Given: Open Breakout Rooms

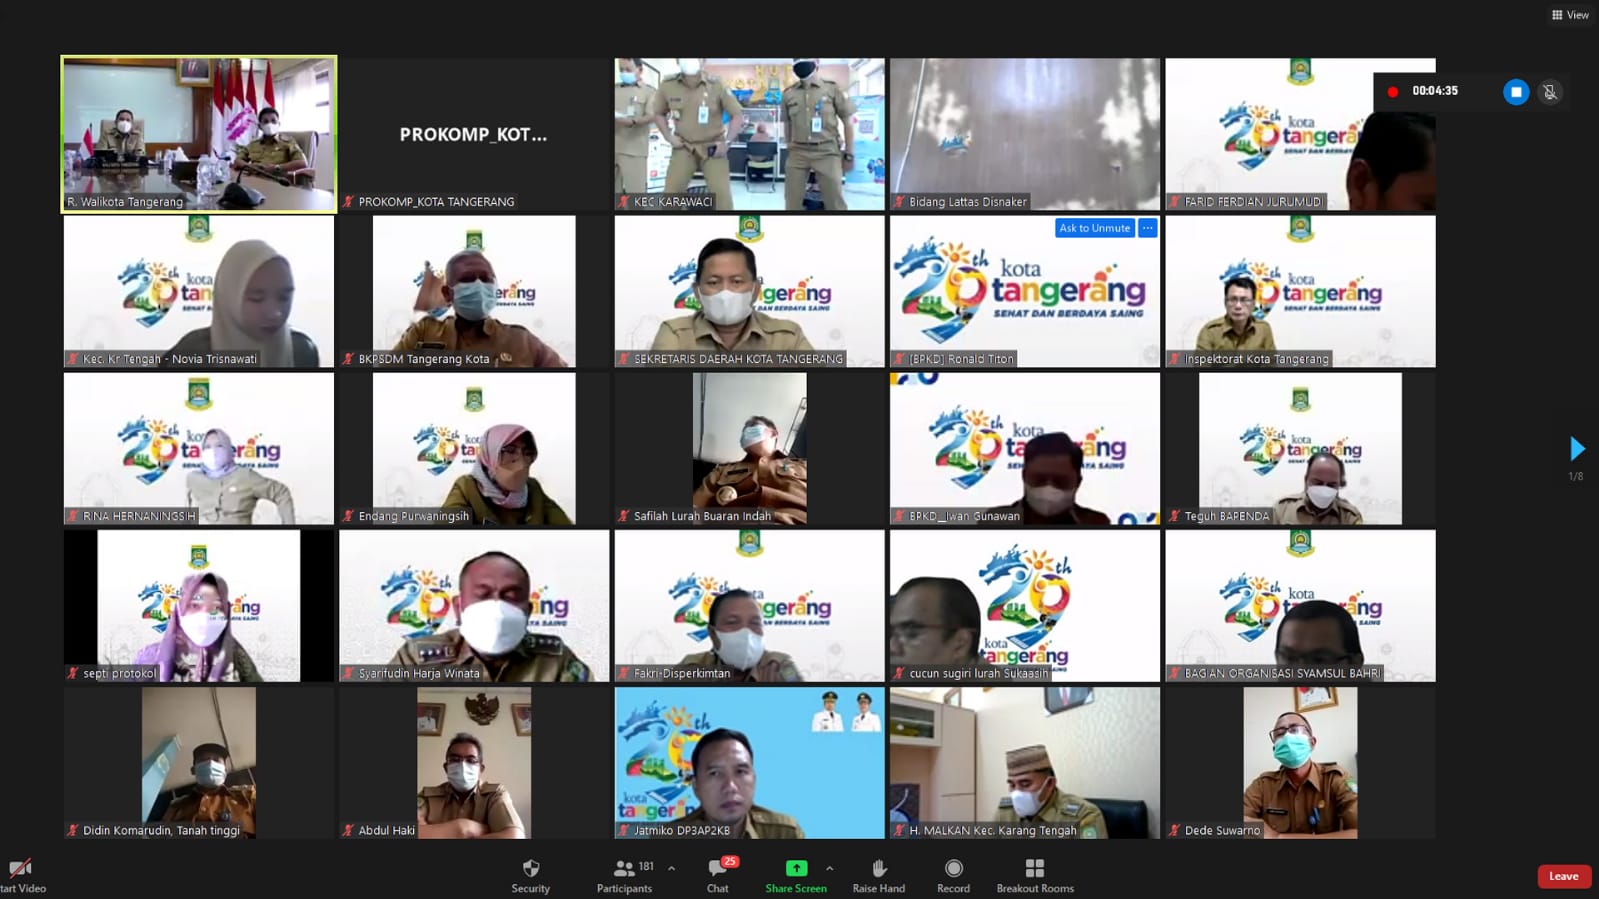Looking at the screenshot, I should [x=1035, y=875].
